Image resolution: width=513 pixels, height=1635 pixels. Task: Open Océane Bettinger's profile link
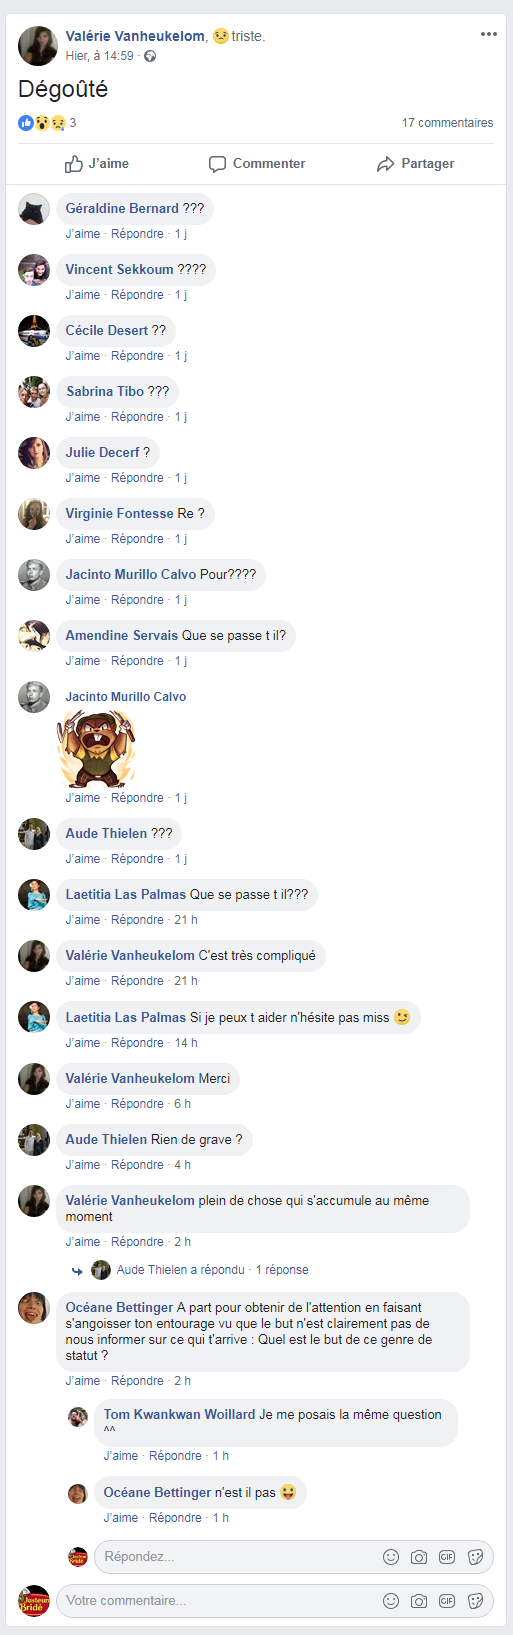119,1307
